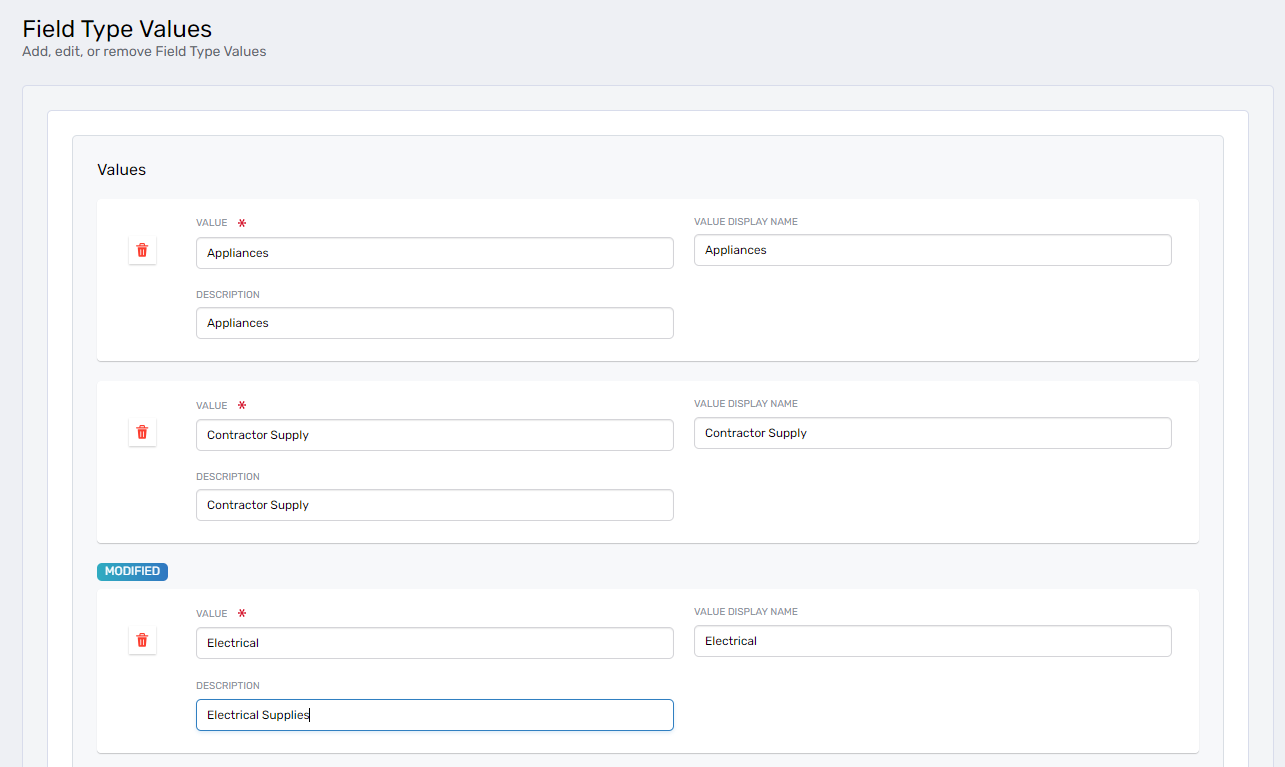Click Value Display Name label above Appliances
The height and width of the screenshot is (767, 1285).
pos(745,222)
